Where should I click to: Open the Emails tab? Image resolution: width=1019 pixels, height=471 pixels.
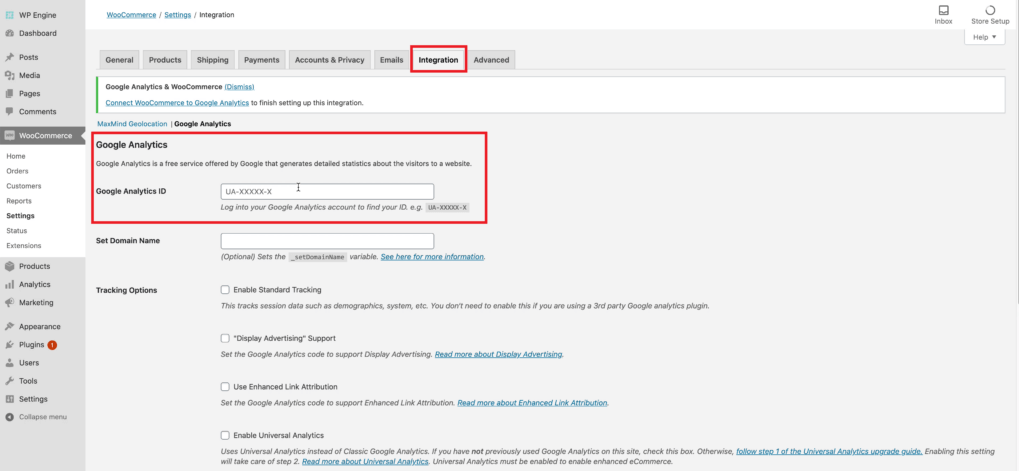tap(391, 60)
